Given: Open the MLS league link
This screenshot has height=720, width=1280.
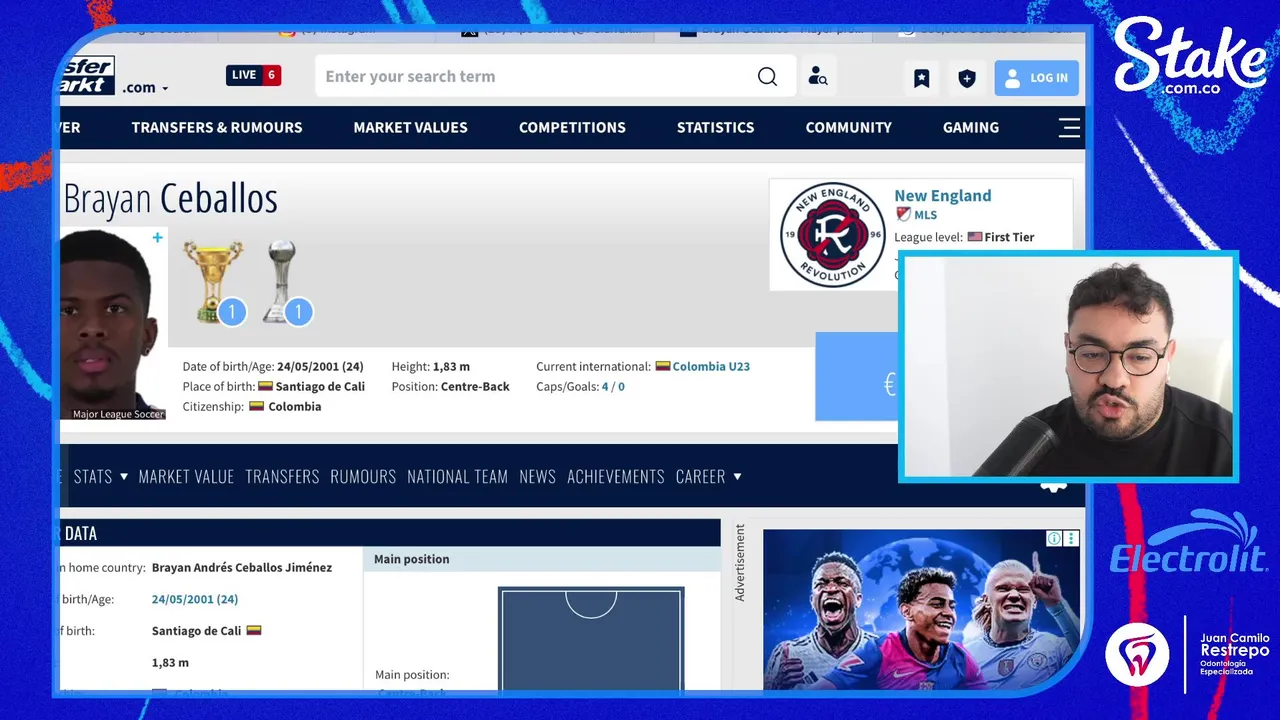Looking at the screenshot, I should (x=925, y=215).
